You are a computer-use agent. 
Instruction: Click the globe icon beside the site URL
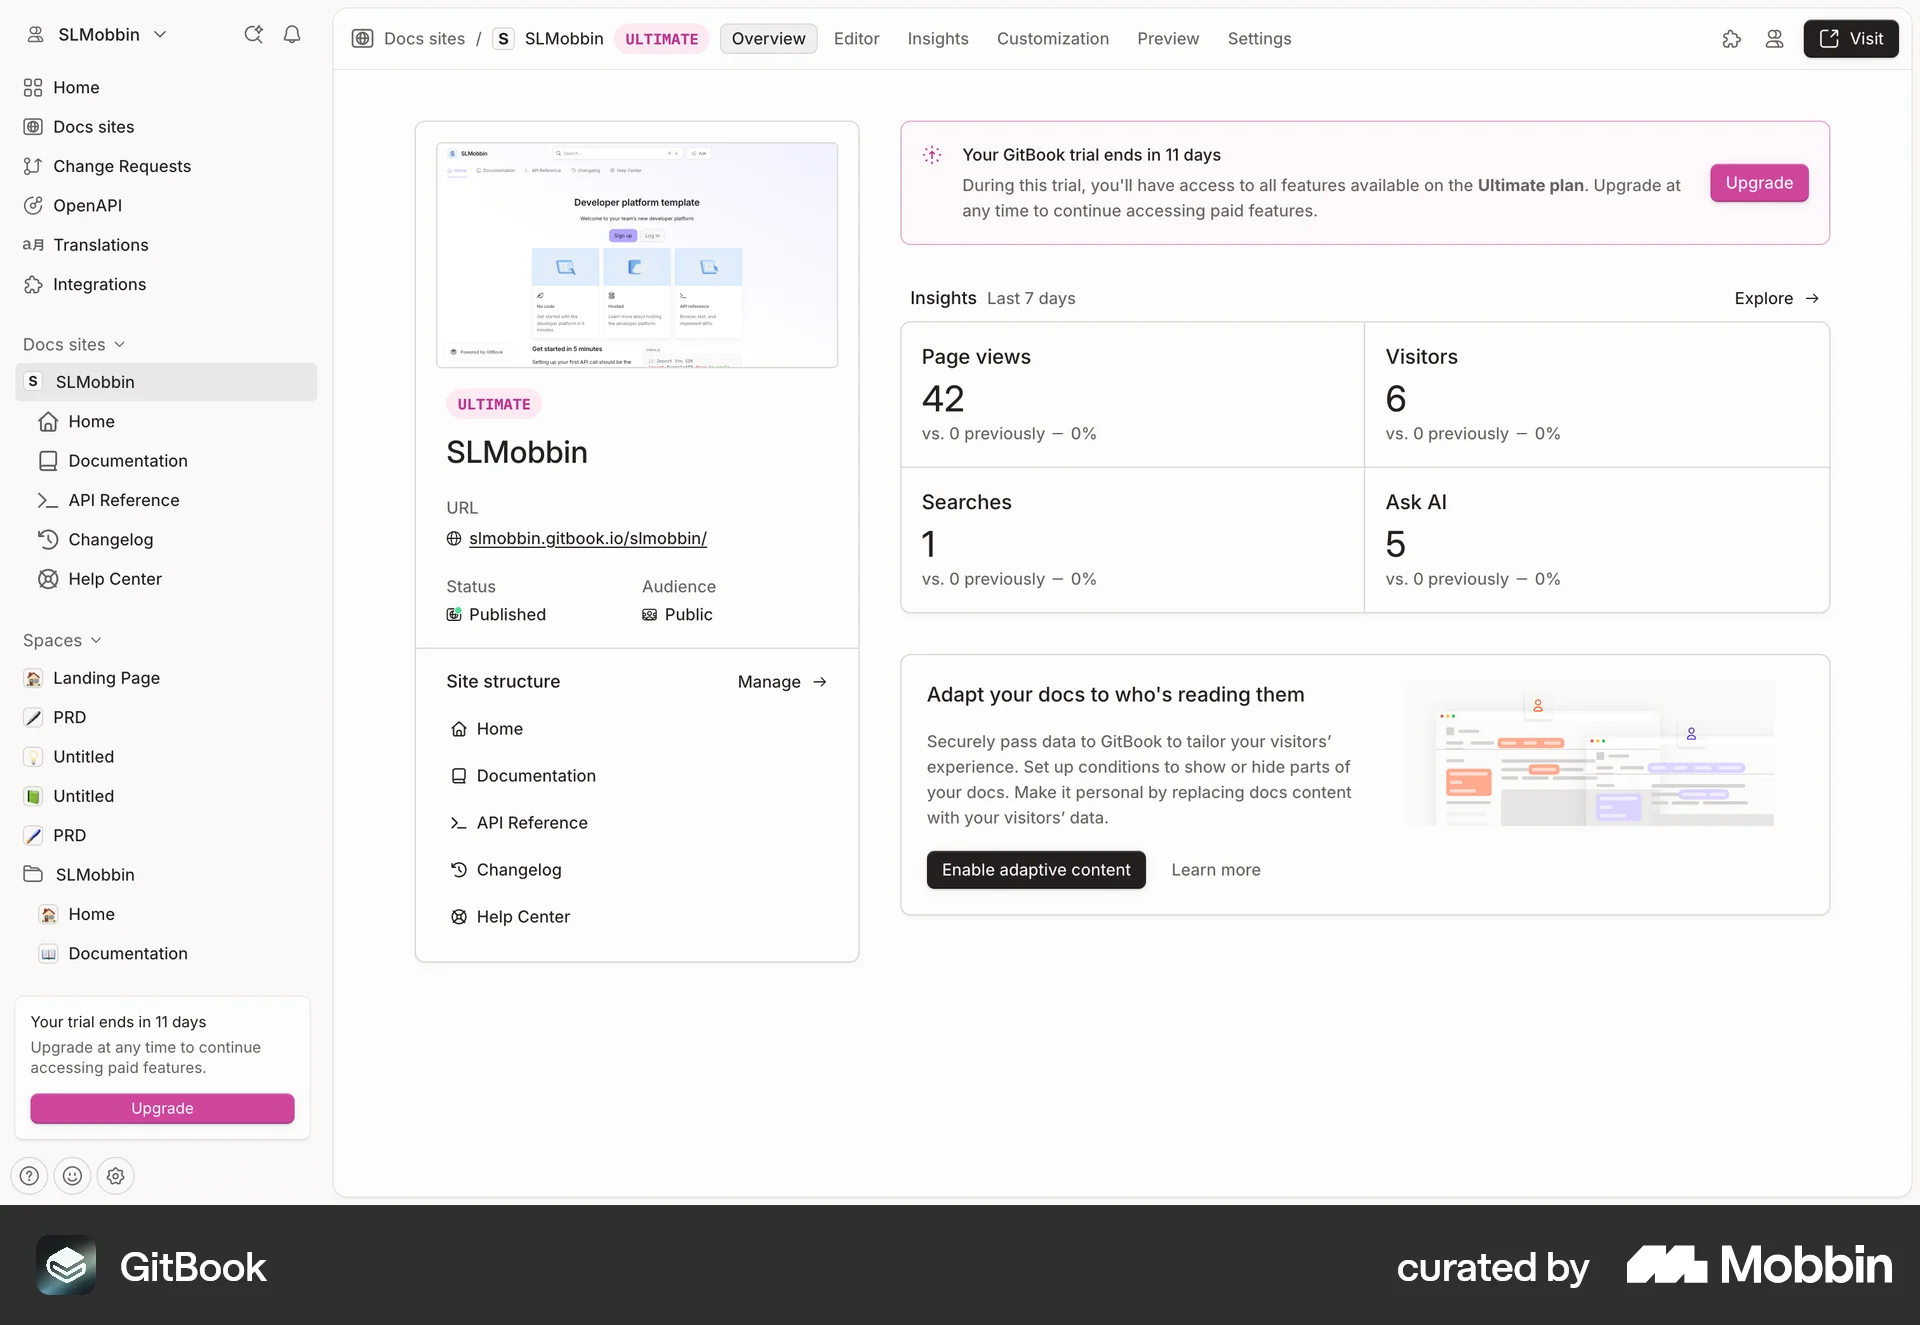point(454,539)
